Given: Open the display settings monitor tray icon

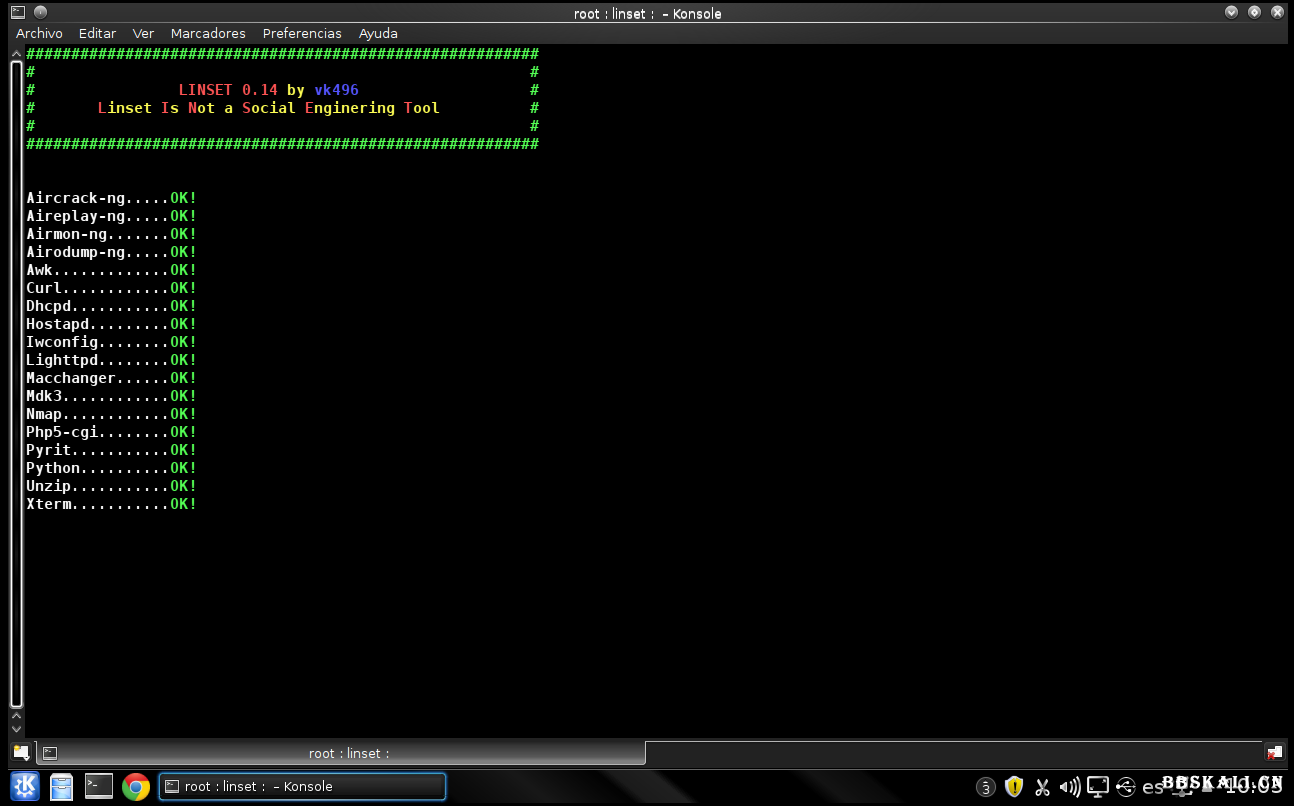Looking at the screenshot, I should tap(1098, 787).
